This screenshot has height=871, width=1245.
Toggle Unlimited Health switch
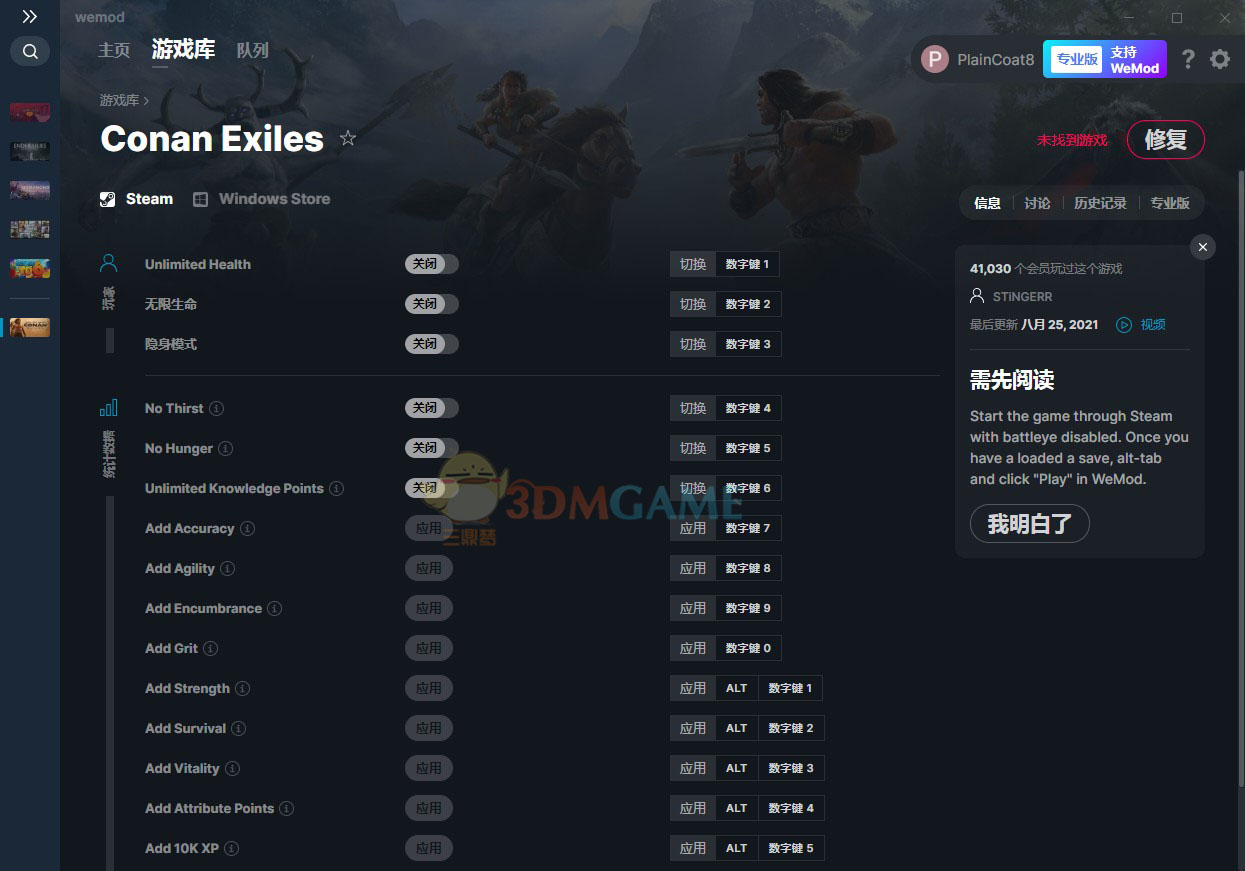coord(432,264)
